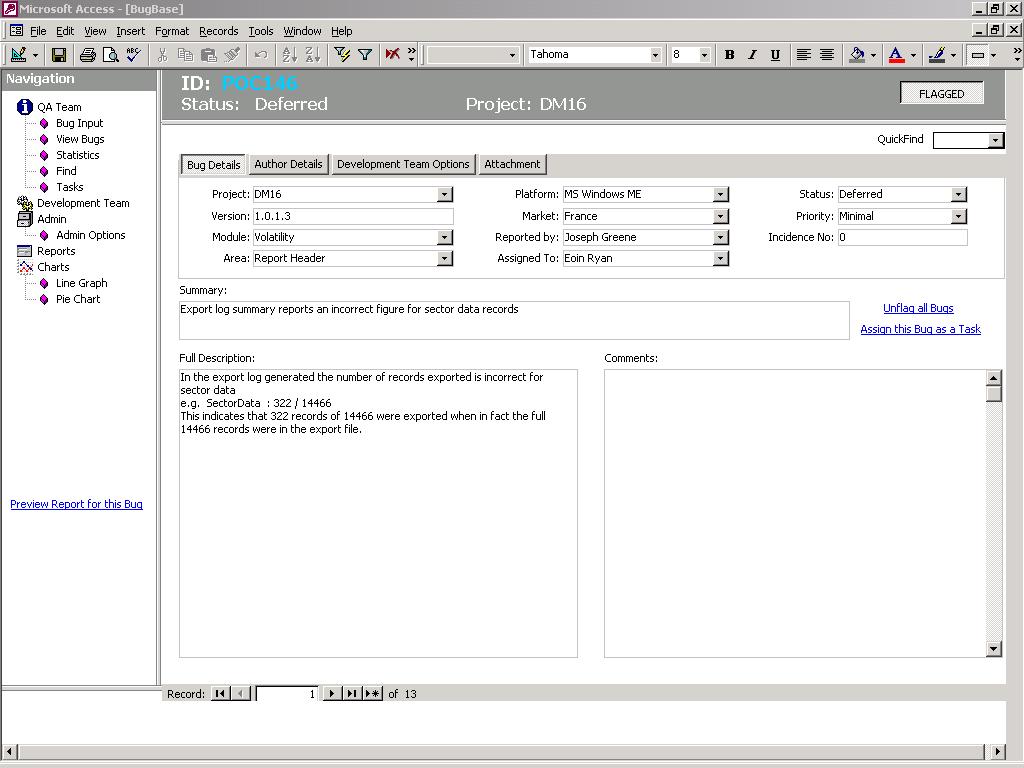The image size is (1024, 768).
Task: Sort records ascending with the A-Z icon
Action: point(289,55)
